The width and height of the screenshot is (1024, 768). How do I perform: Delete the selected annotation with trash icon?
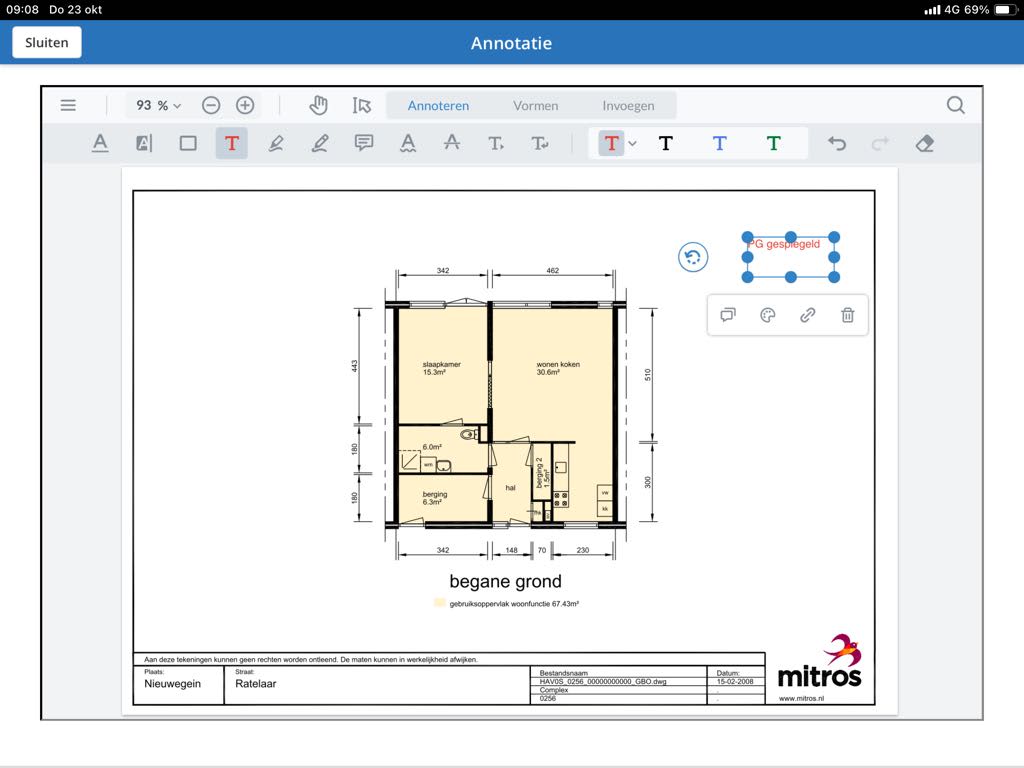[x=848, y=315]
